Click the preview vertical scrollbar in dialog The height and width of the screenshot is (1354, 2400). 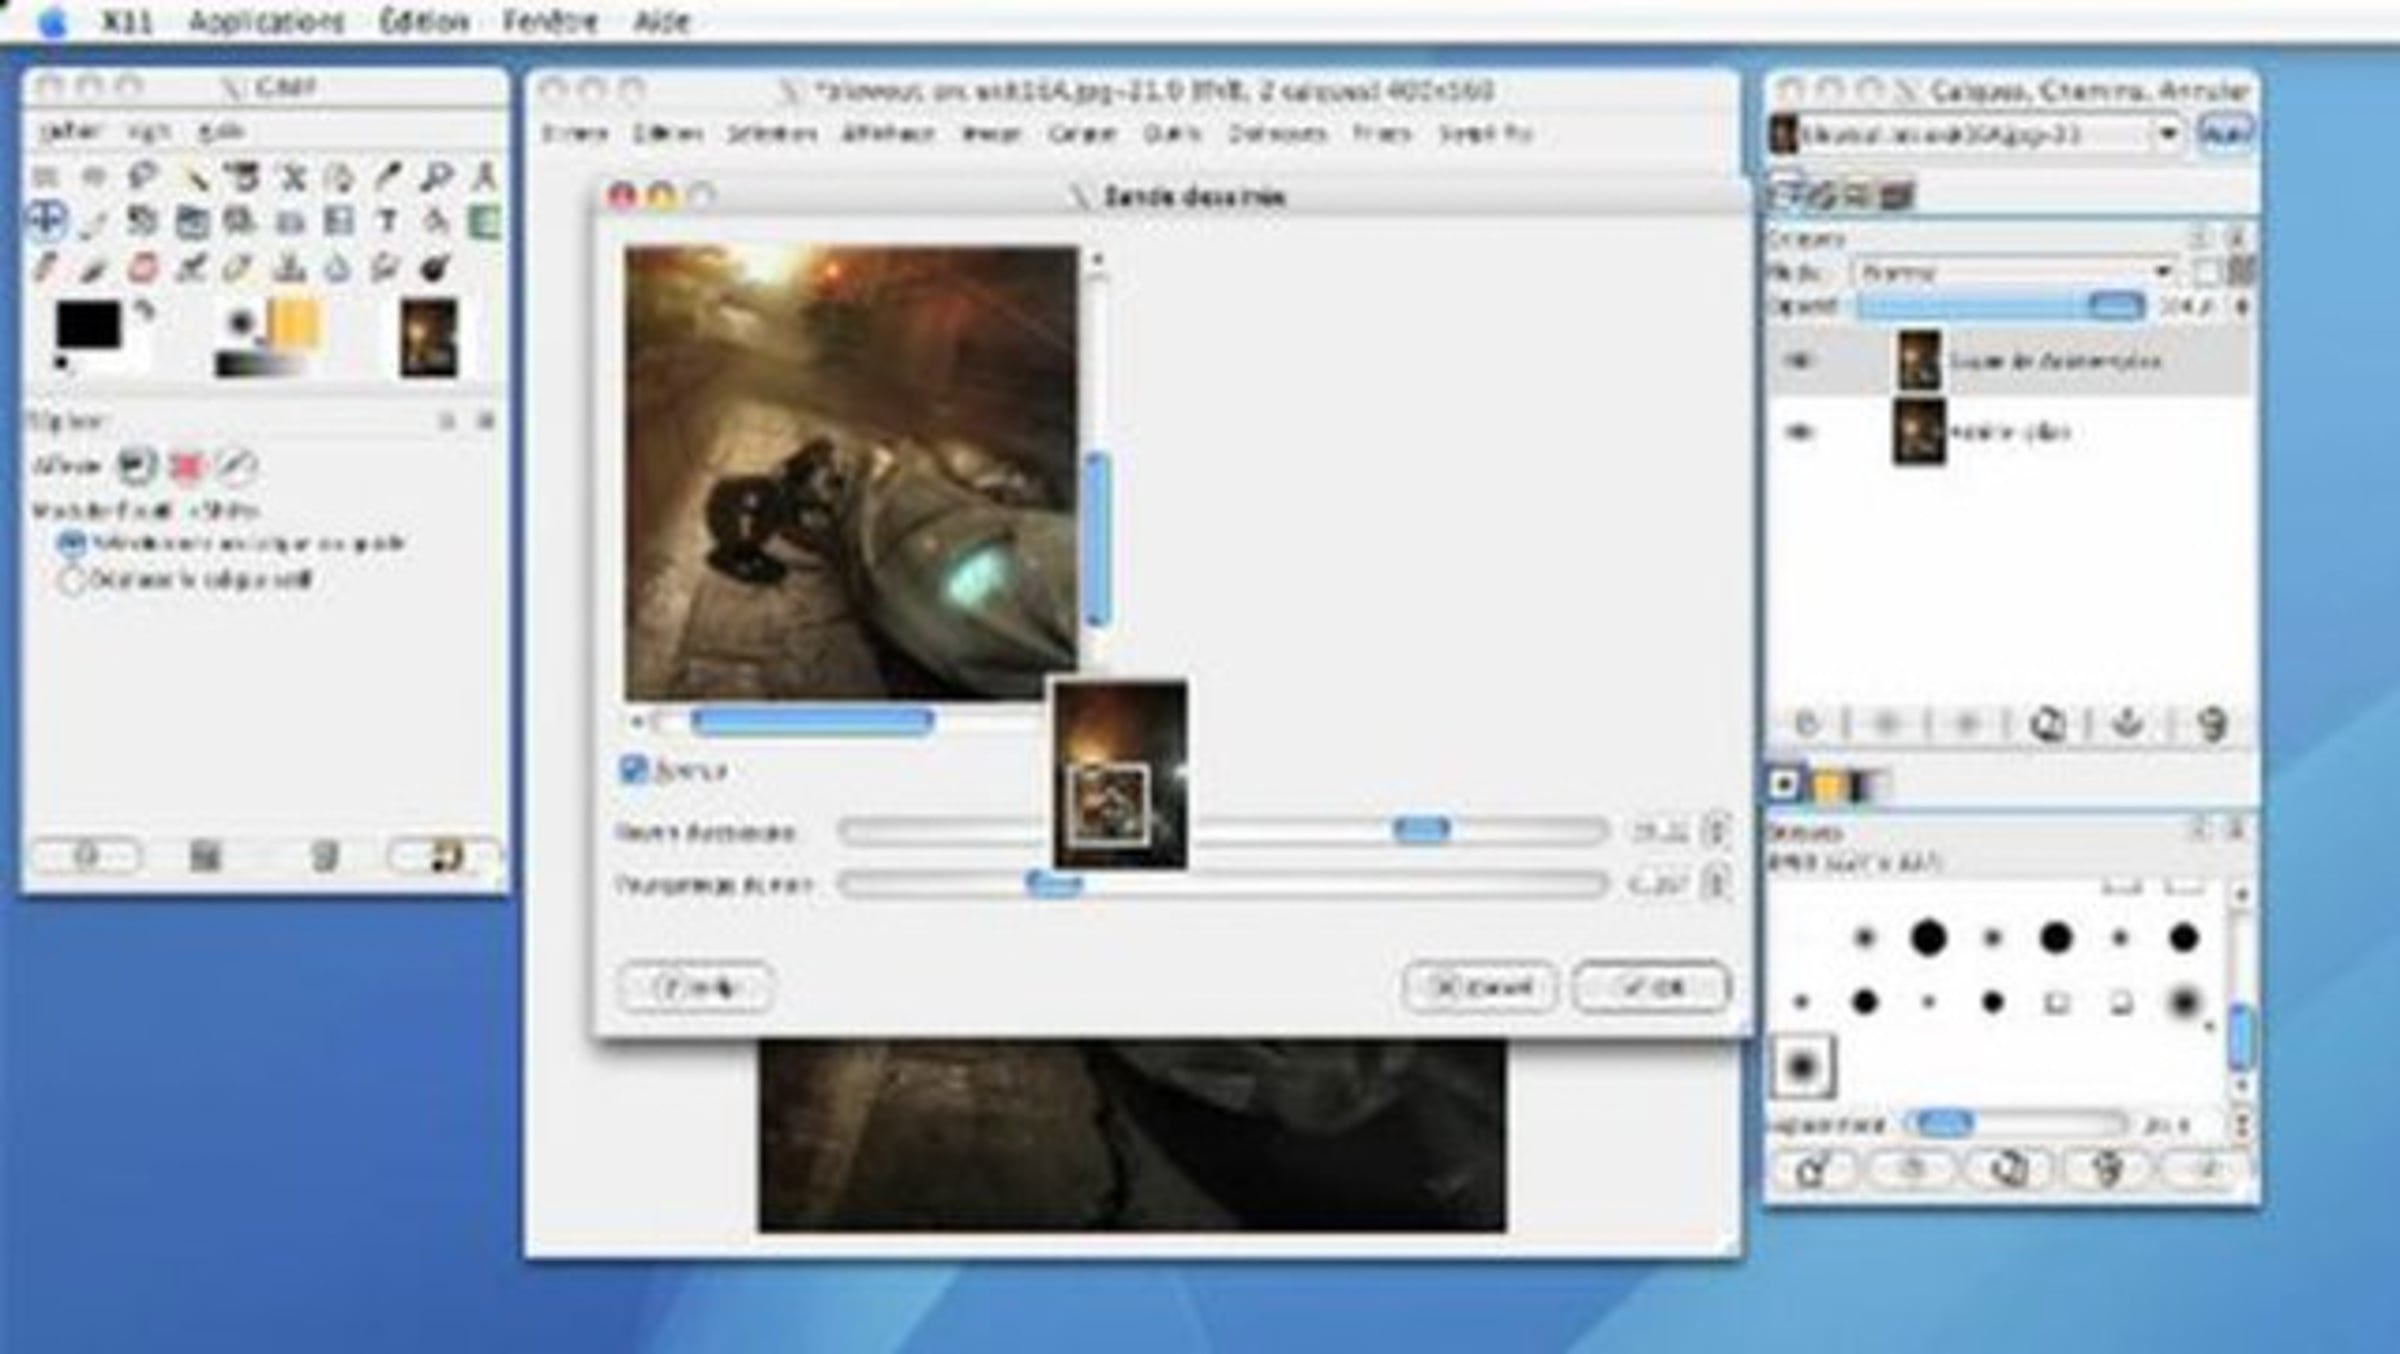[1097, 540]
